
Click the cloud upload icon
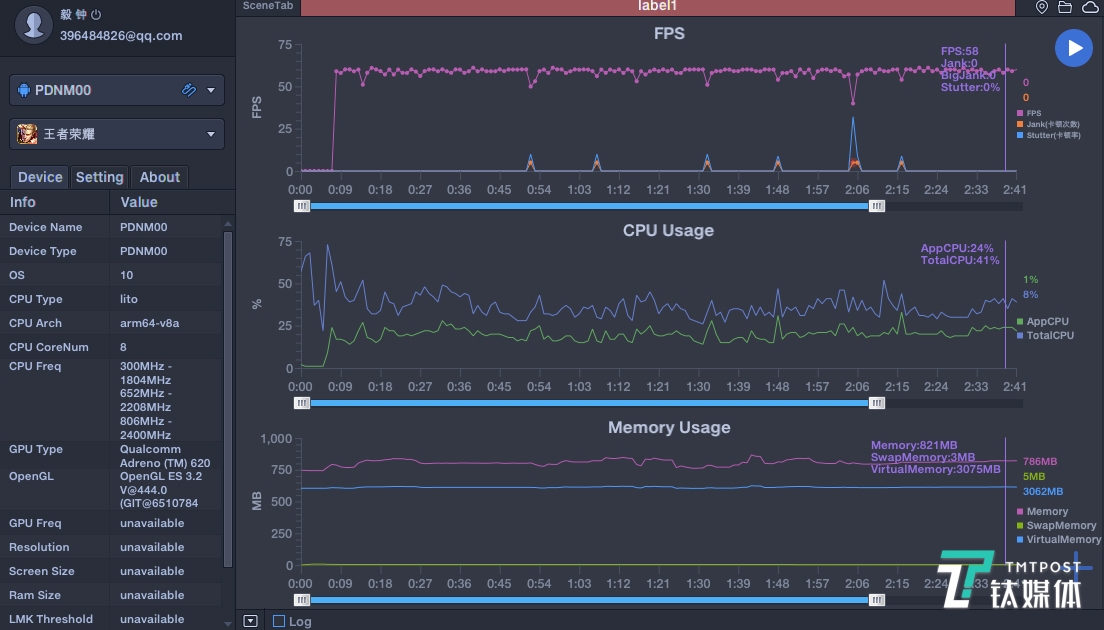point(1090,7)
